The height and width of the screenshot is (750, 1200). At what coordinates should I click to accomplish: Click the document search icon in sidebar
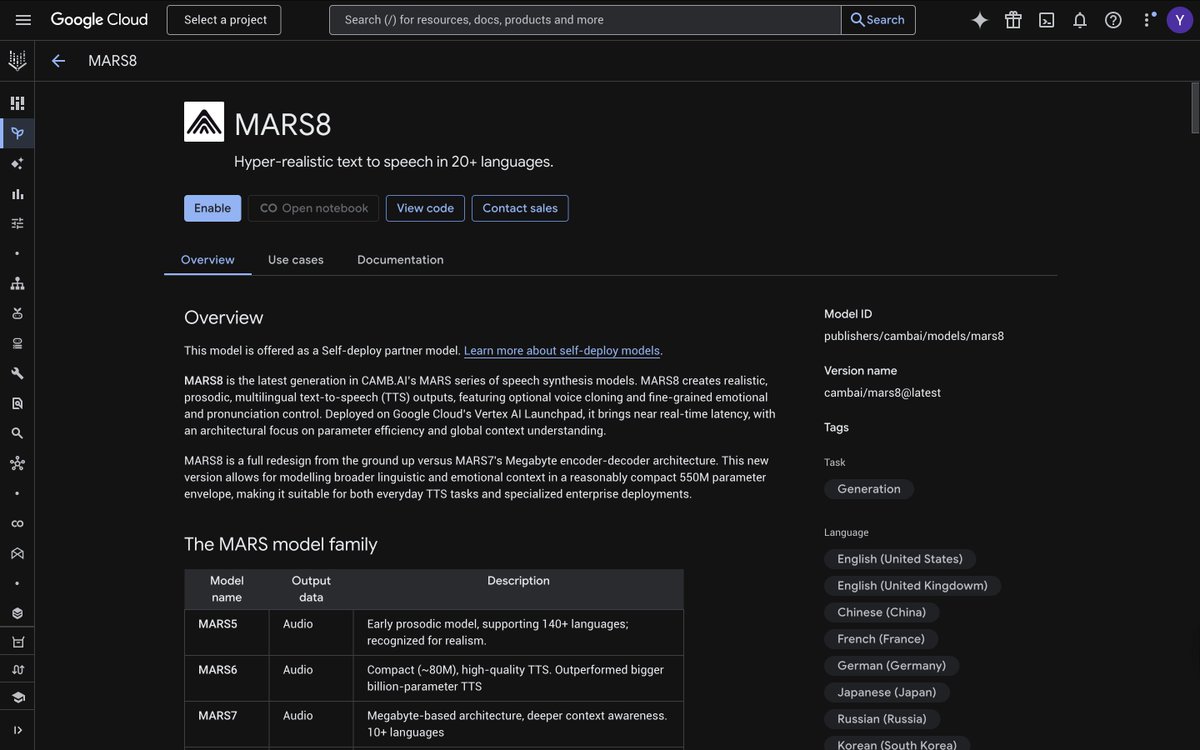pyautogui.click(x=17, y=403)
